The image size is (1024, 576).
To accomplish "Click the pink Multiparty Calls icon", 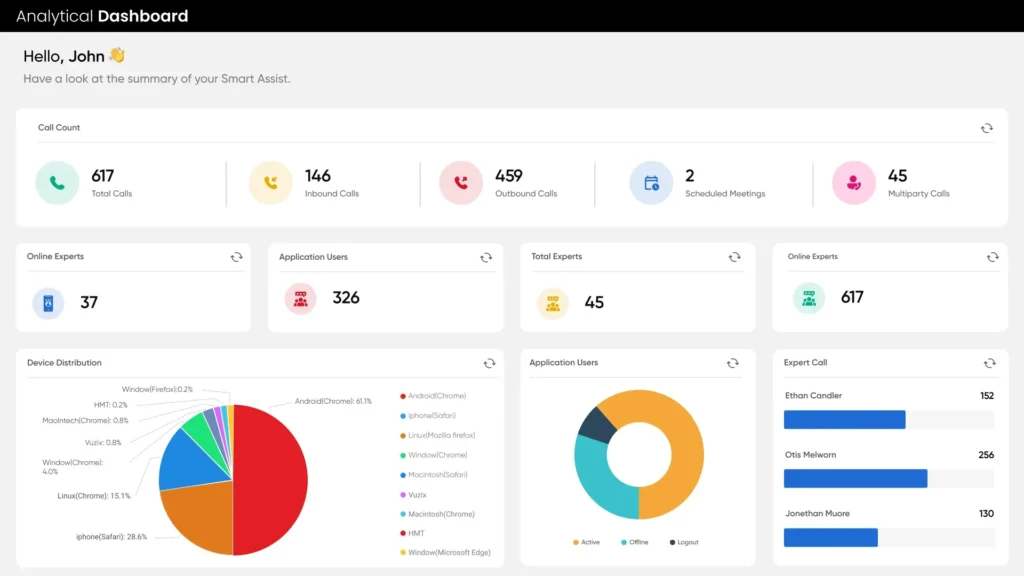I will [x=854, y=183].
